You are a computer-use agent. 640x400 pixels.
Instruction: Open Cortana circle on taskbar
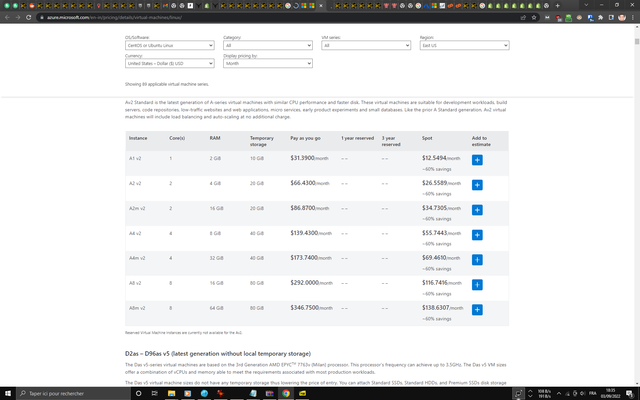pos(138,393)
